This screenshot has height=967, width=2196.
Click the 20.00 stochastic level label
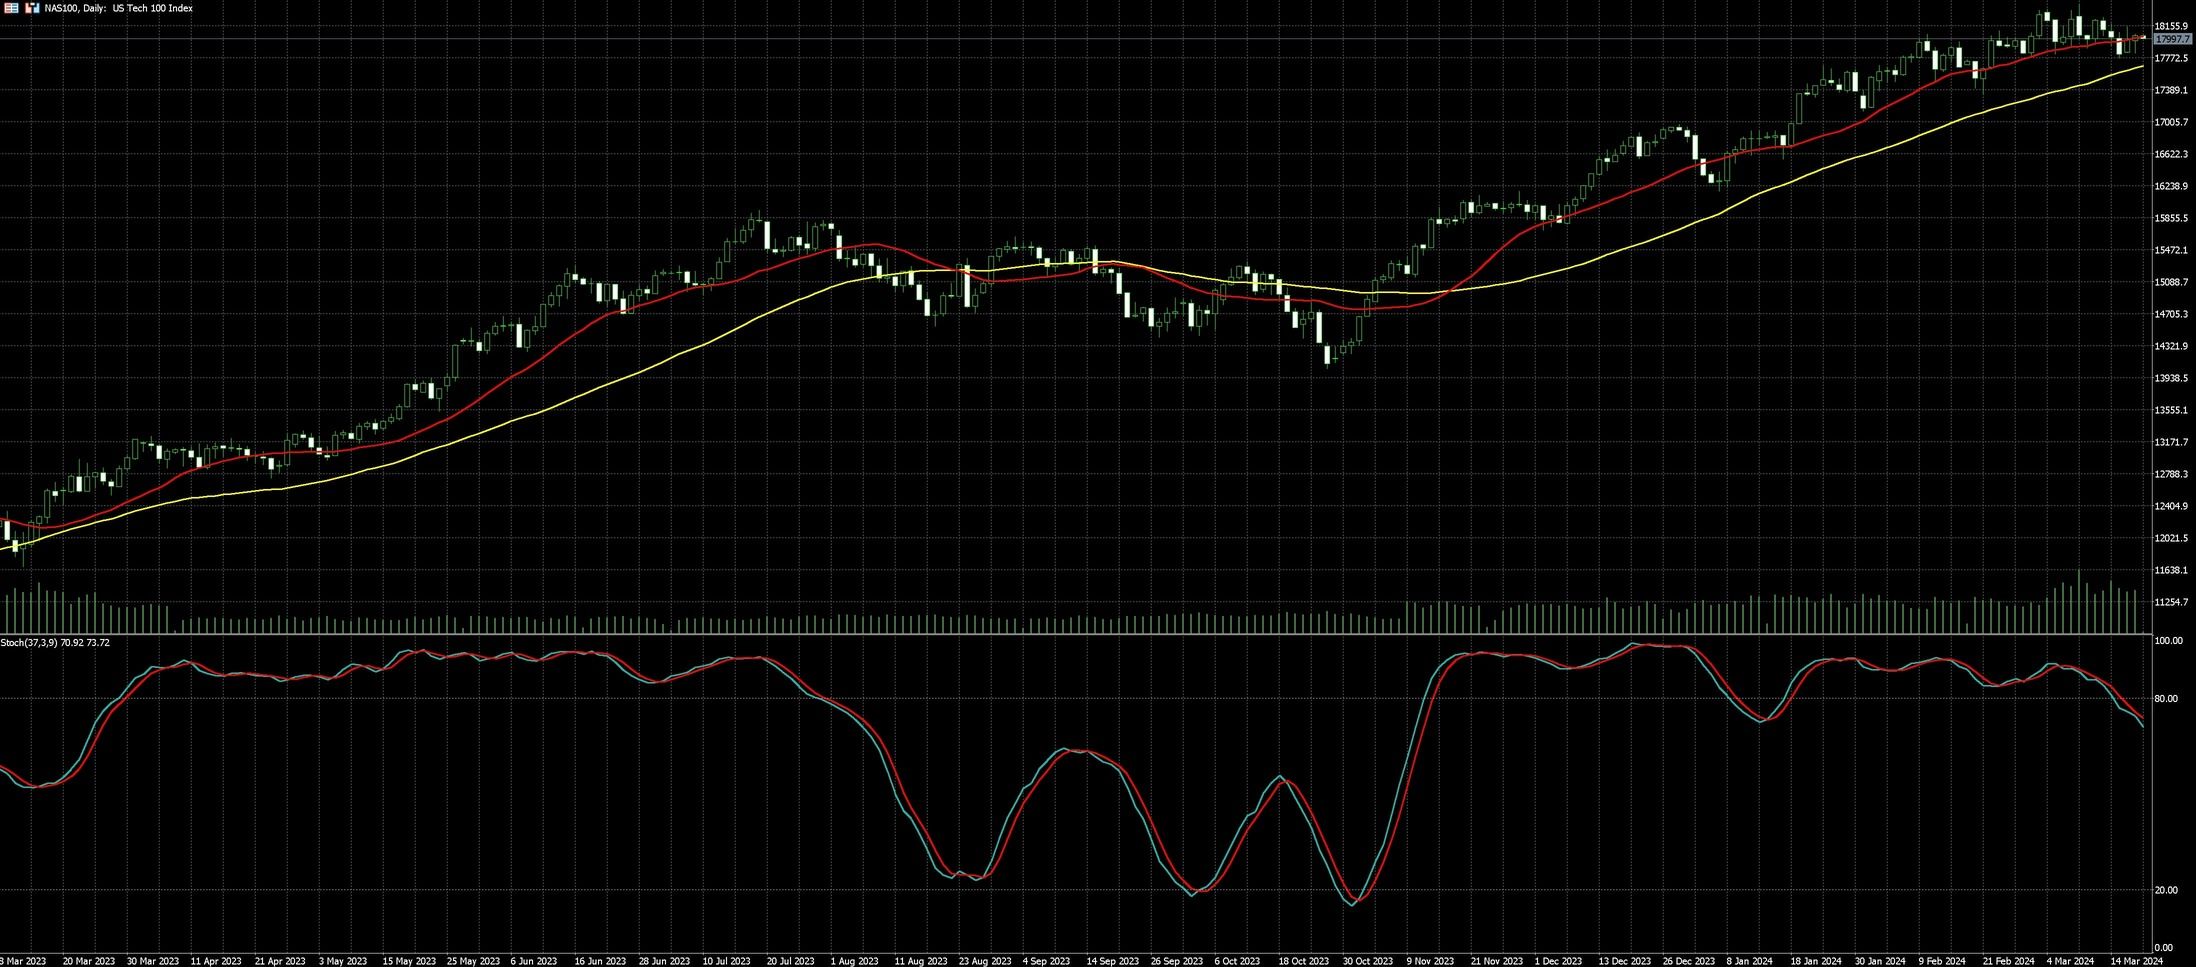2165,890
